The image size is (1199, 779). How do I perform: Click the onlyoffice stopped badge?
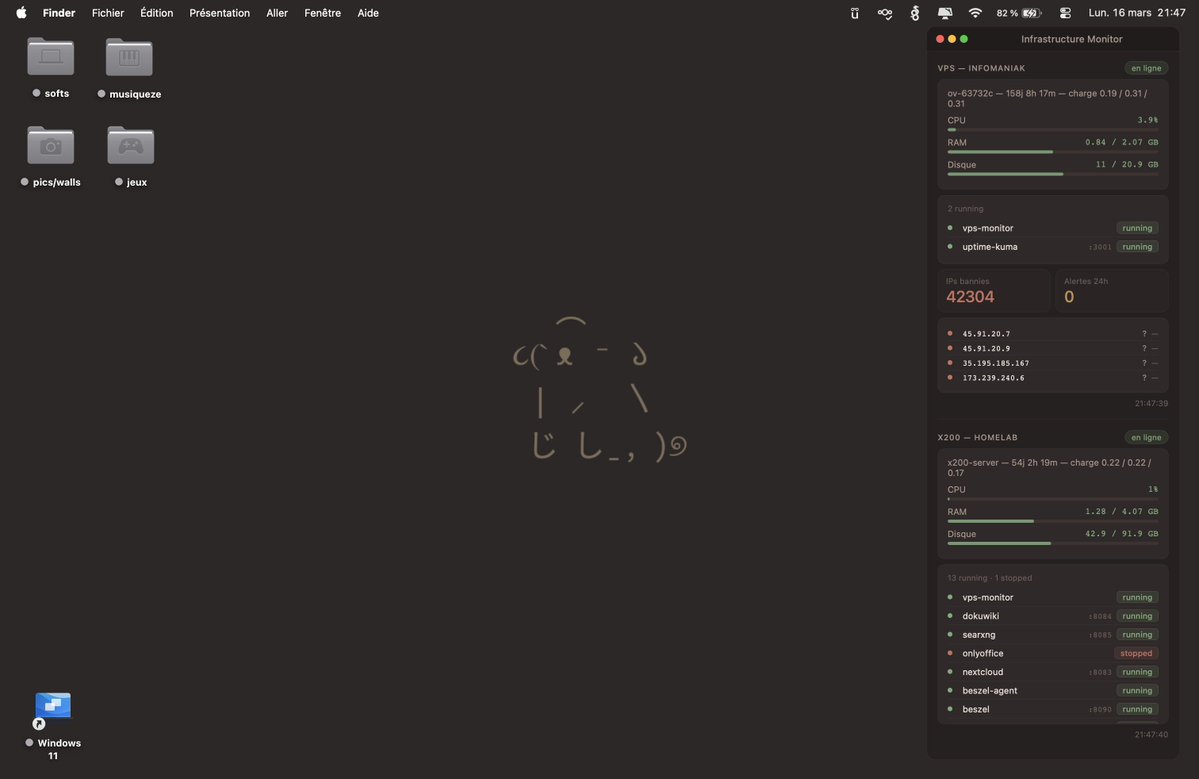coord(1136,654)
